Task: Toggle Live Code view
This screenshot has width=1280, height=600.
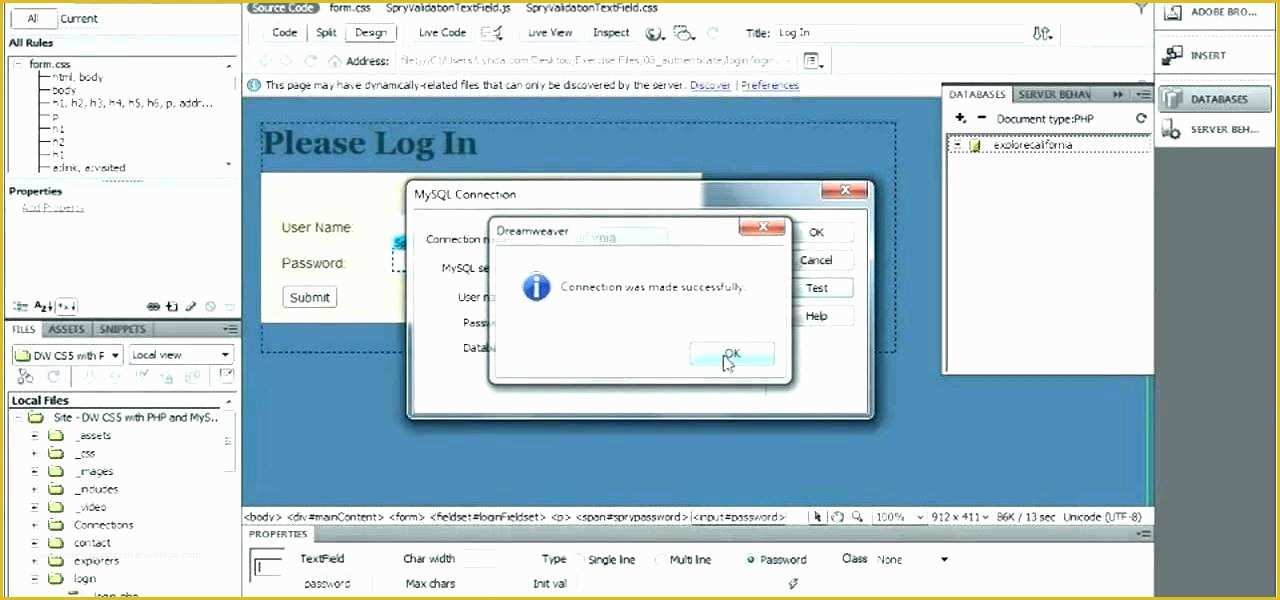Action: (x=442, y=32)
